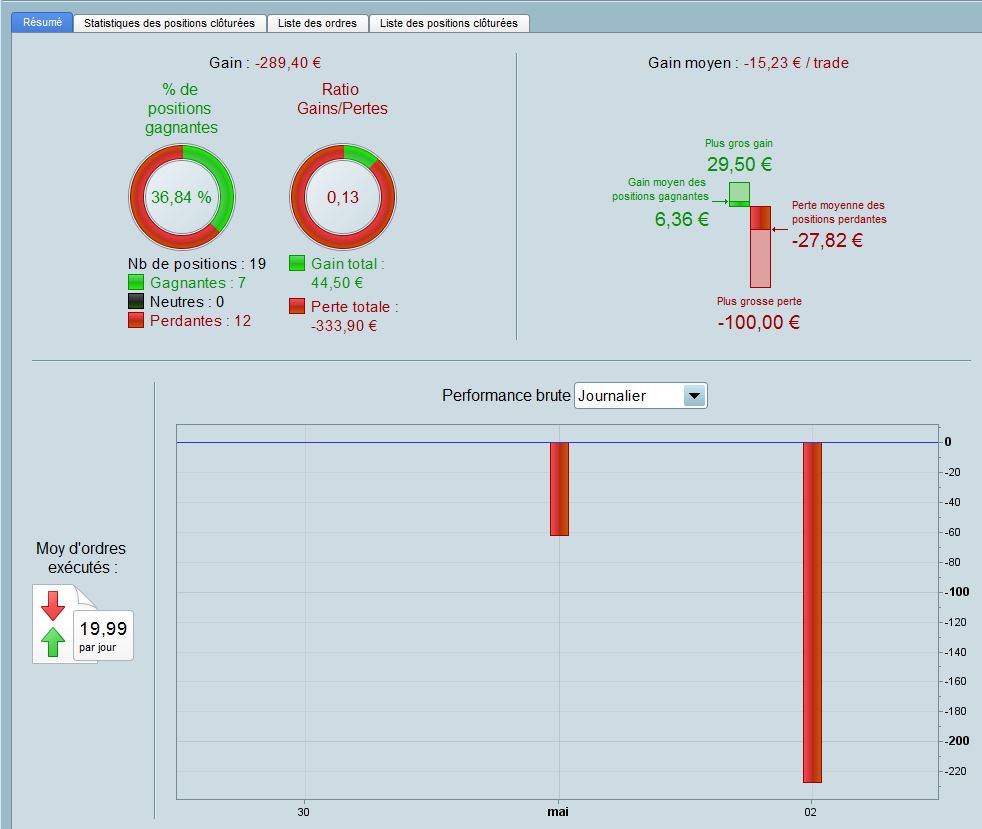Click the red down arrow orders icon
The image size is (982, 829).
click(53, 605)
